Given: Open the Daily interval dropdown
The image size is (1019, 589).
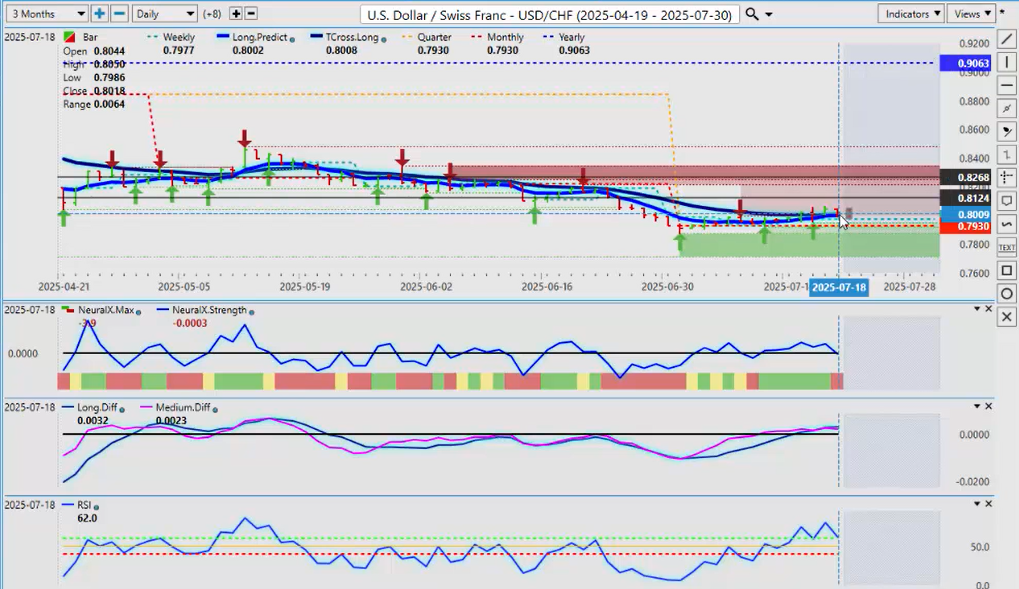Looking at the screenshot, I should [x=164, y=14].
